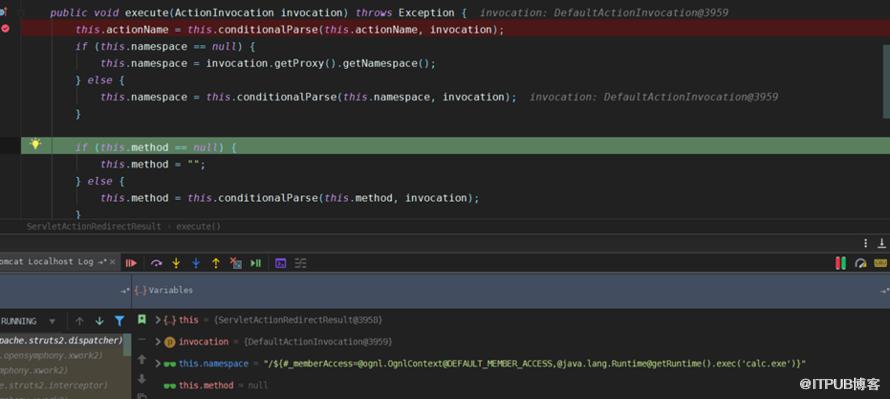Click {ServletActionRedirectResult@3958} value in Variables
Viewport: 890px width, 399px height.
pos(299,320)
